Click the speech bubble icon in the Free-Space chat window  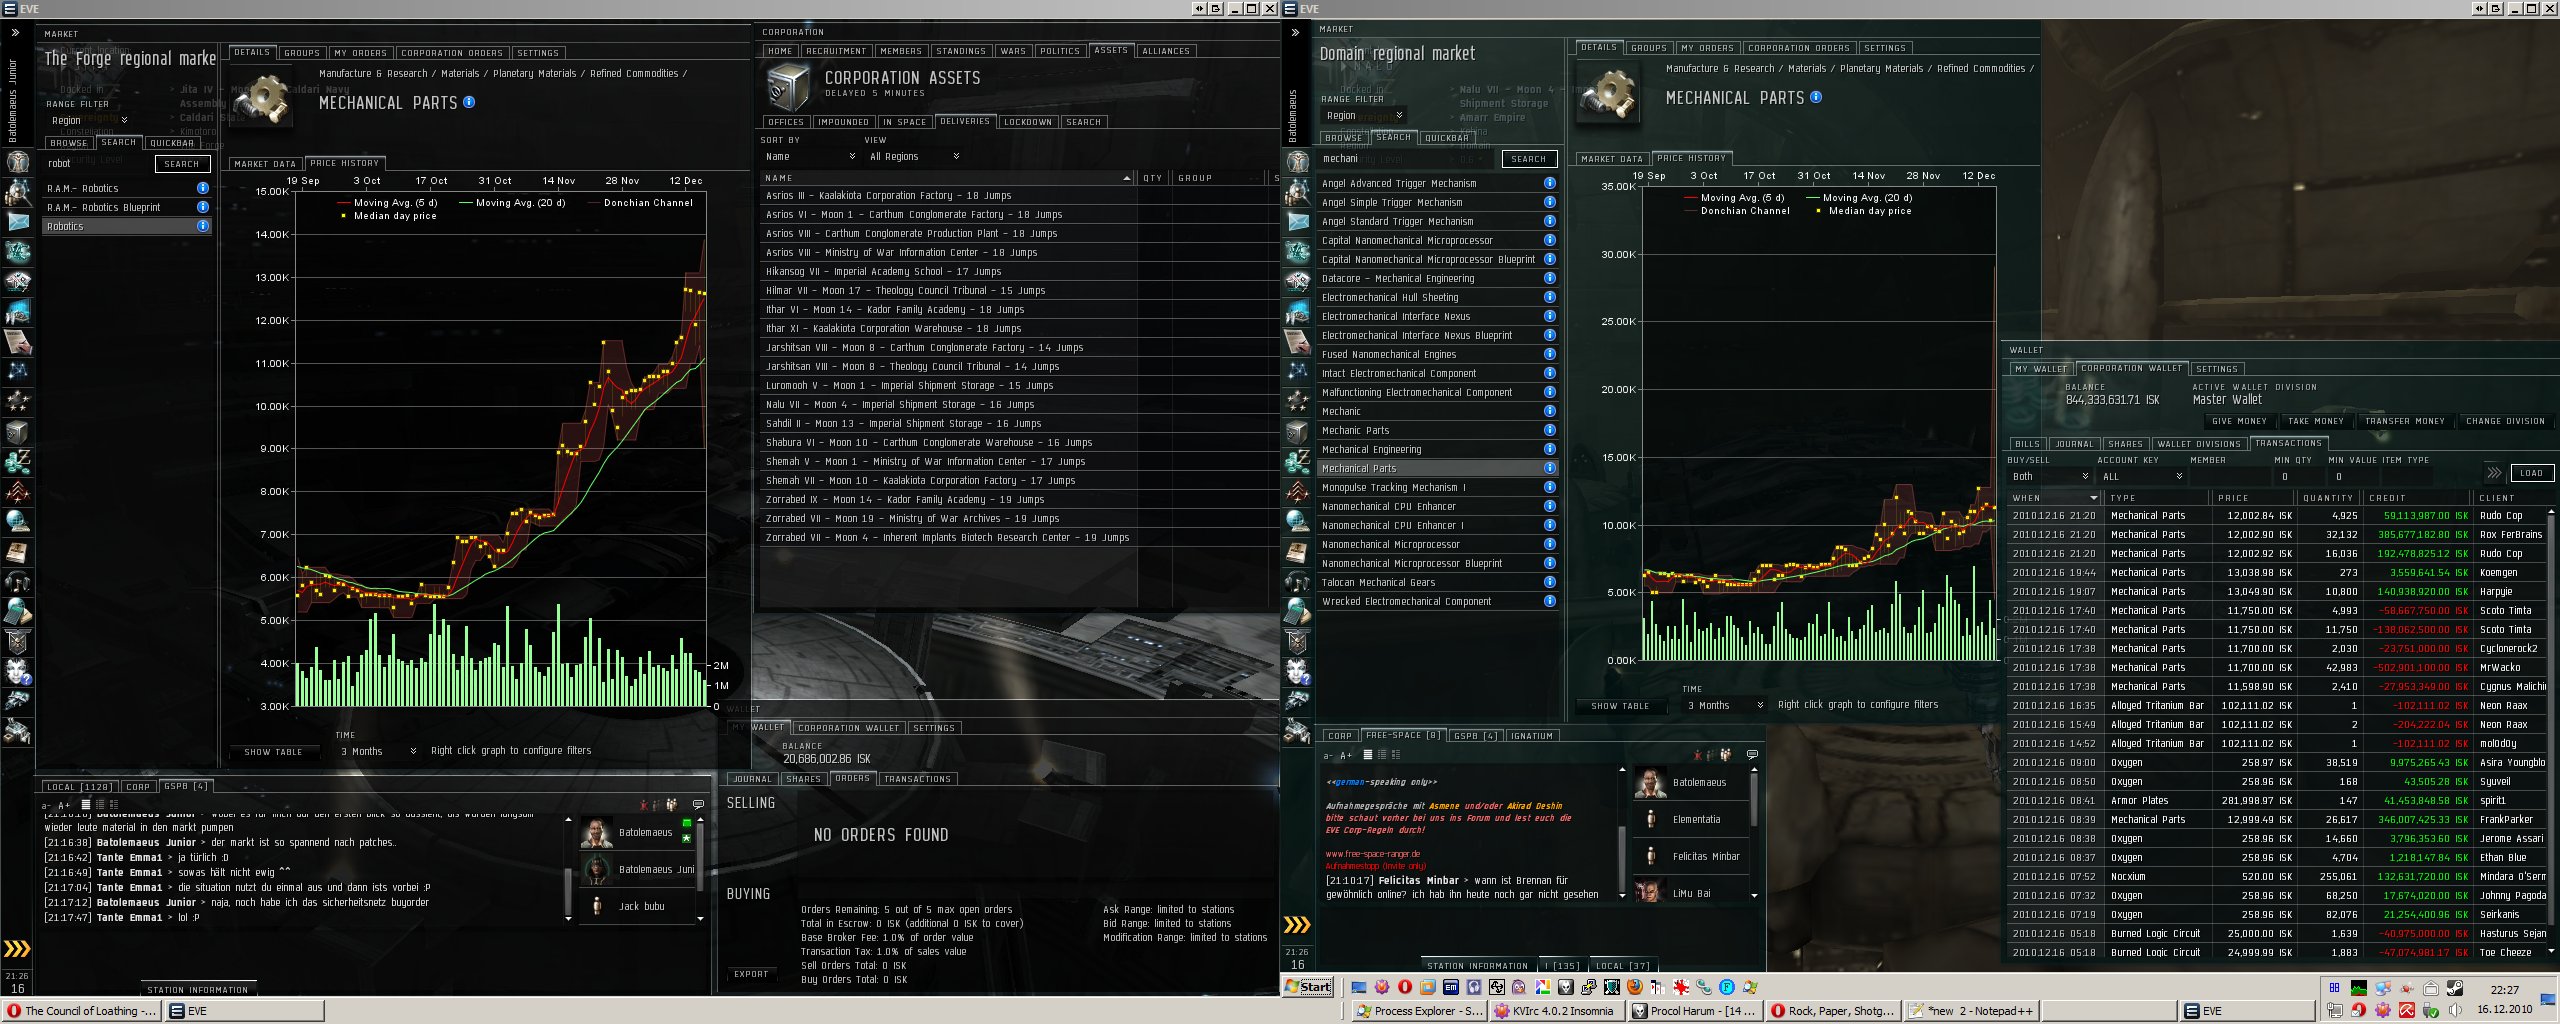(1752, 754)
